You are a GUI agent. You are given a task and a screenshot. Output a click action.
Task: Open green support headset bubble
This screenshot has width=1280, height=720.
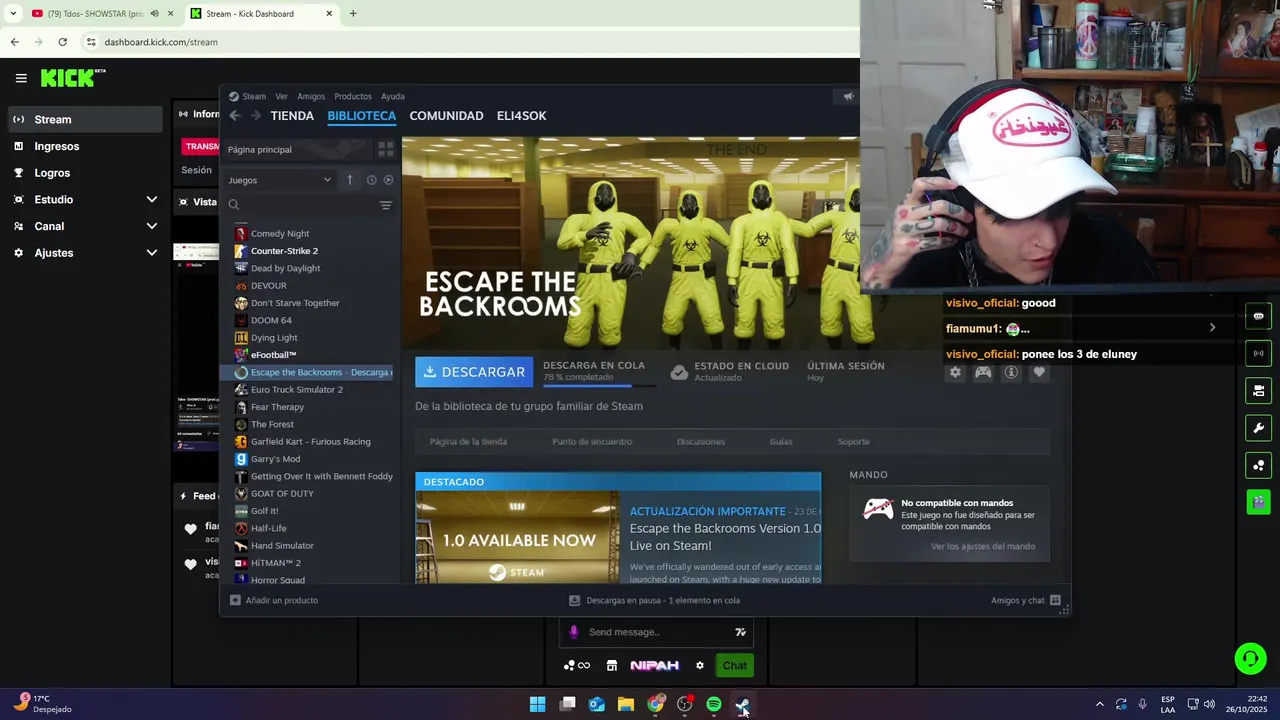(1250, 658)
